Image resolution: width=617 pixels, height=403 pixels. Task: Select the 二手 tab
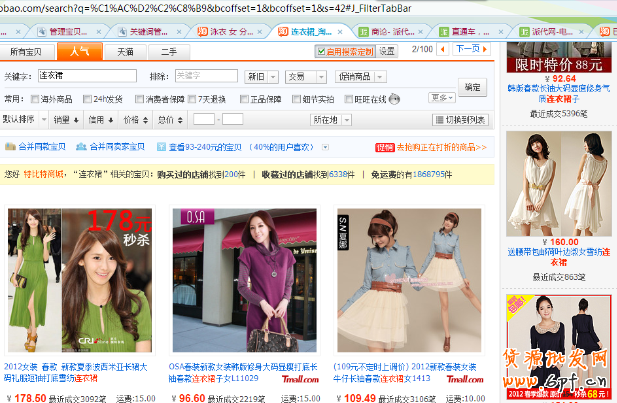(x=169, y=50)
